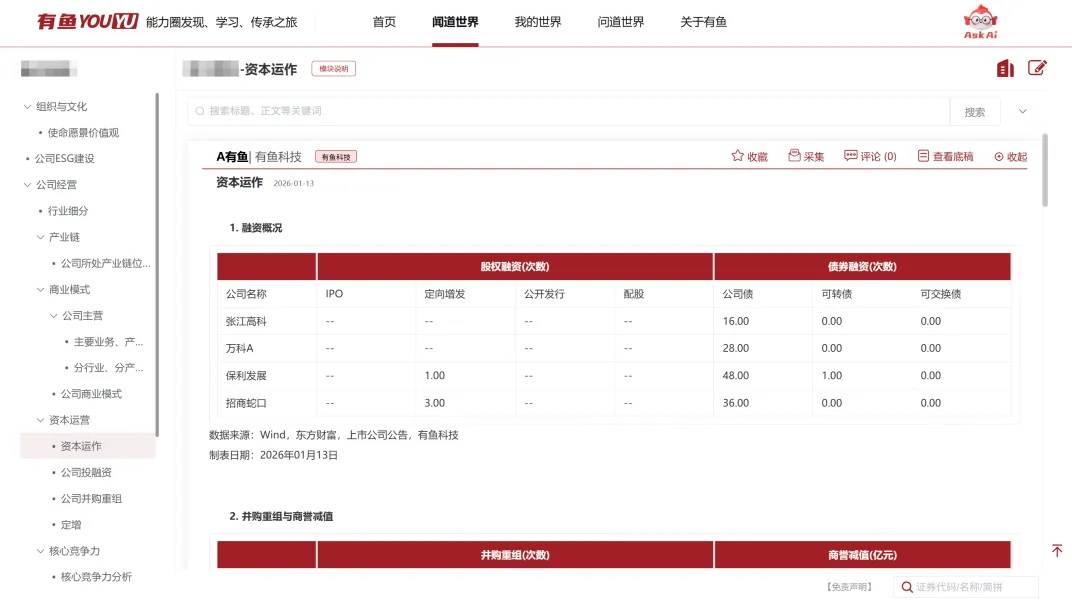Click 商誉减值(亿元) table header
Screen dimensions: 1072x601
pyautogui.click(x=862, y=555)
